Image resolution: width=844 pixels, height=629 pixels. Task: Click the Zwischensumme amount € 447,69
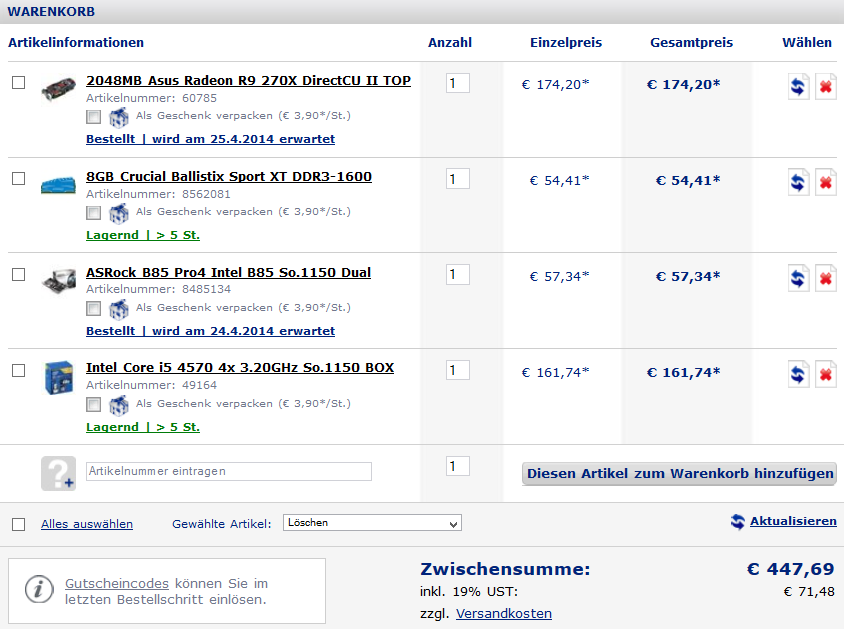pos(791,569)
